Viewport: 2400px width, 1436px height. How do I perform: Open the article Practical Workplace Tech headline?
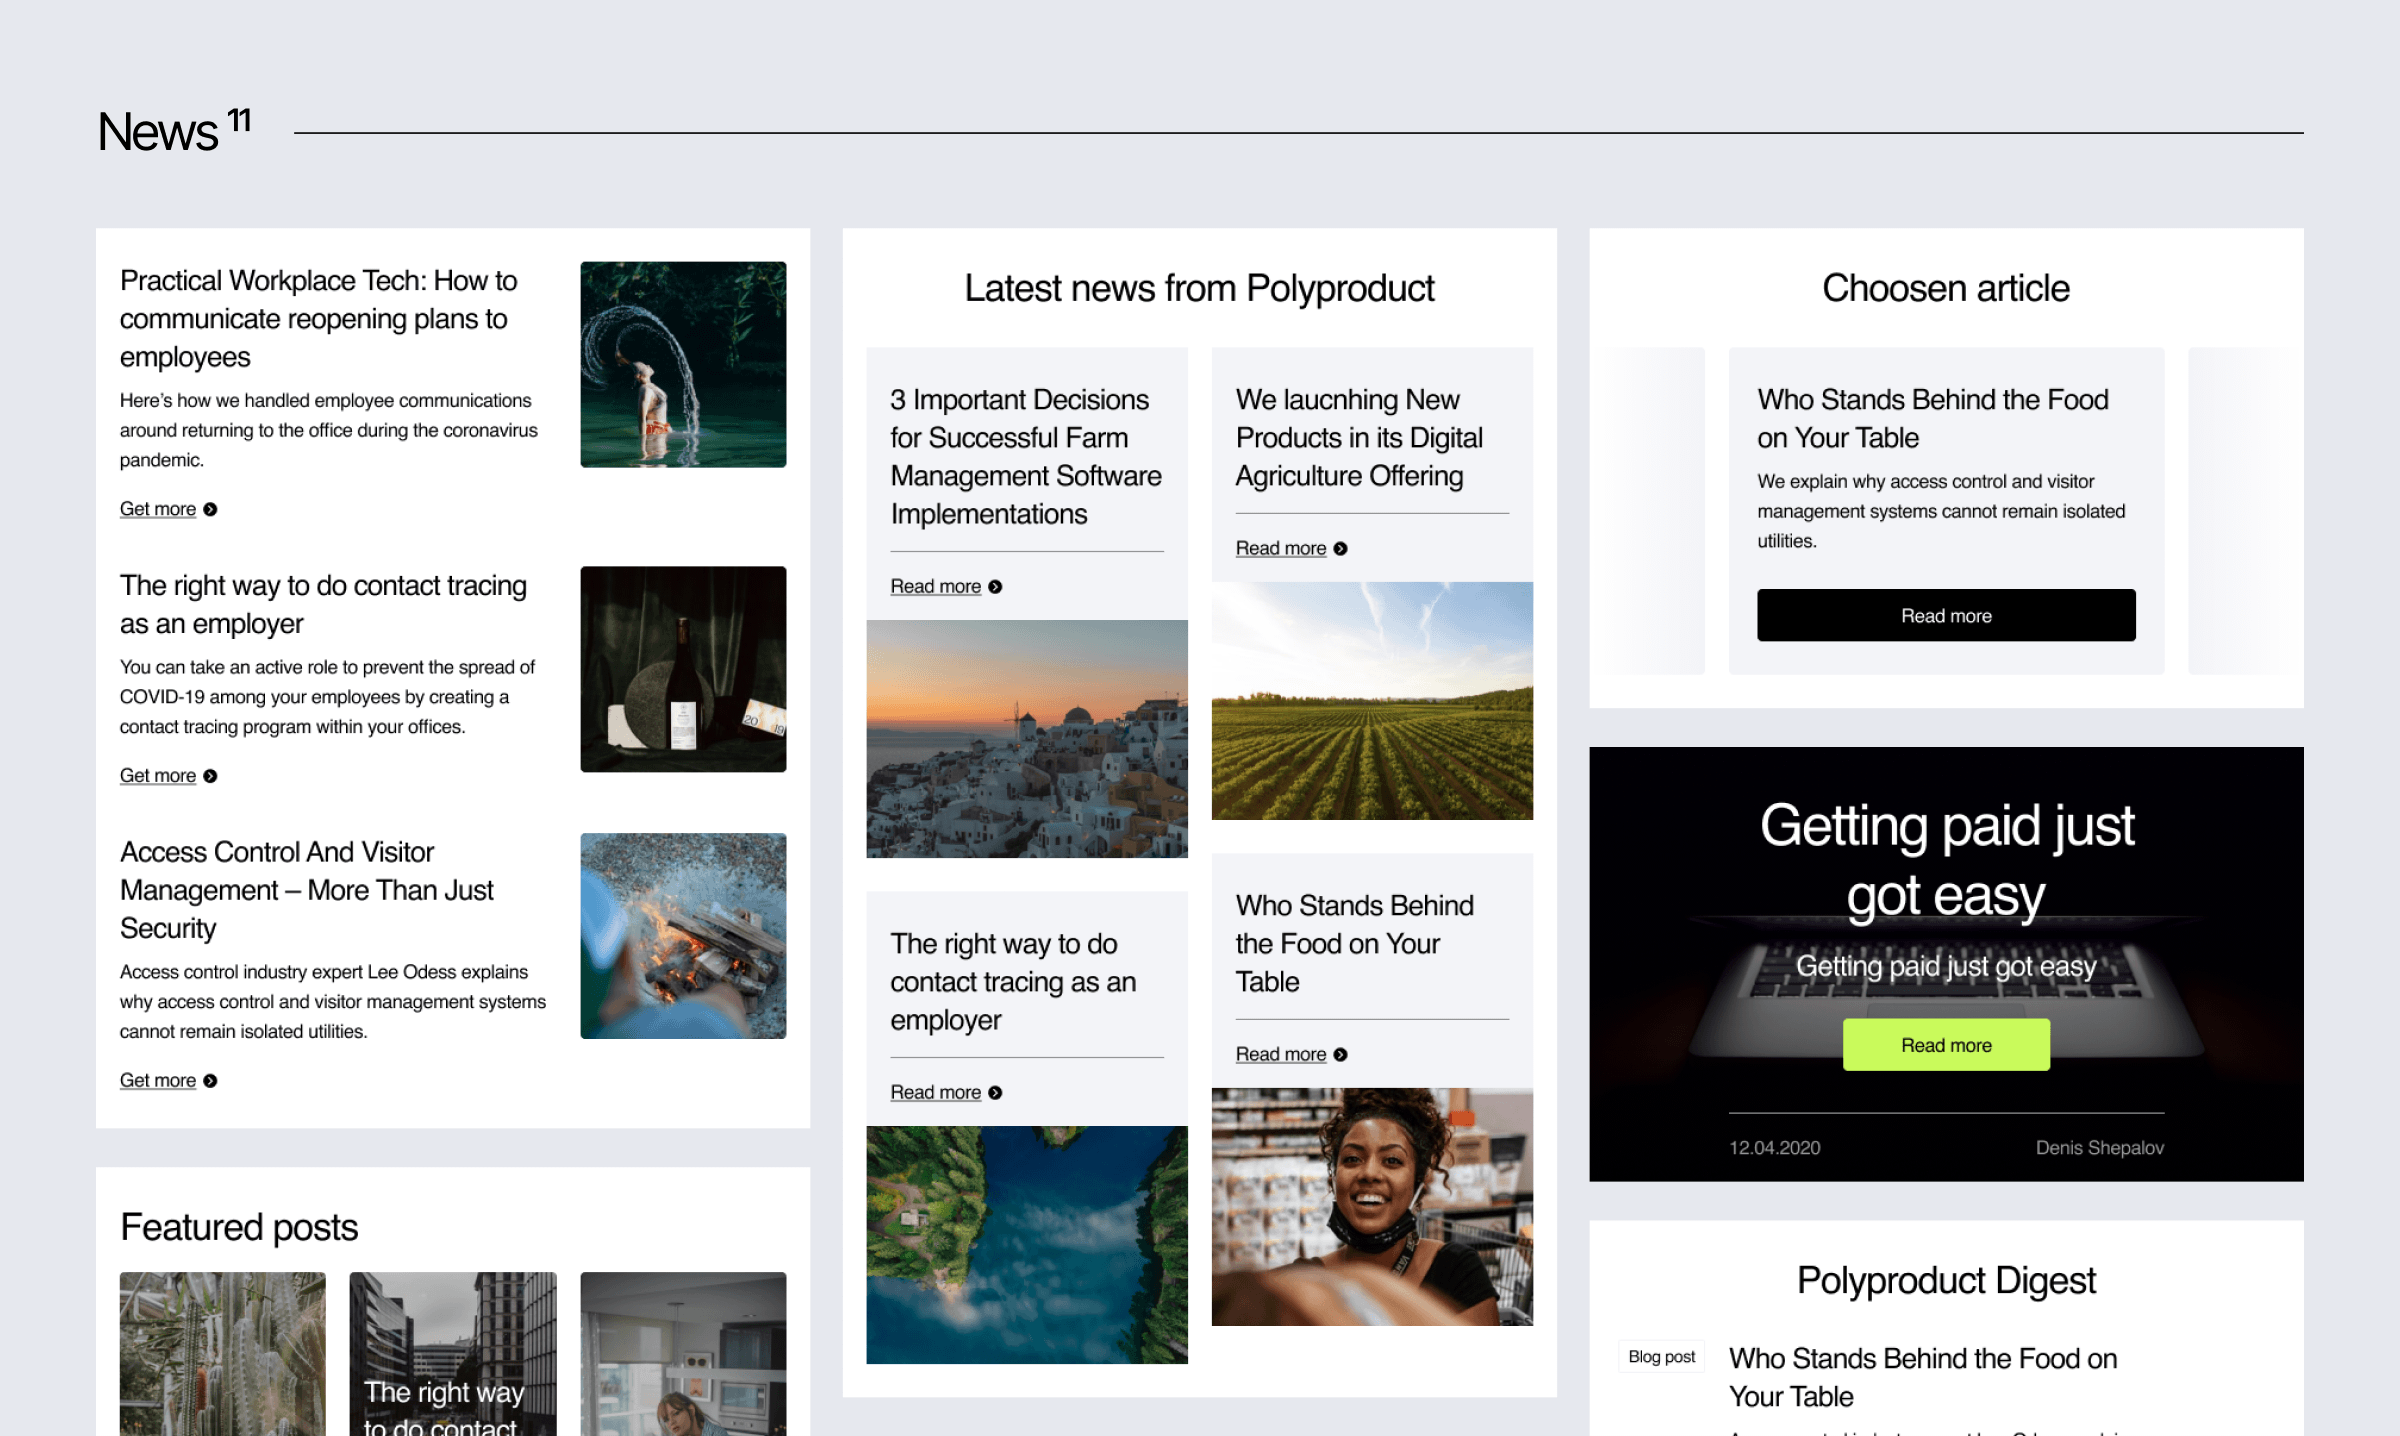pos(318,318)
